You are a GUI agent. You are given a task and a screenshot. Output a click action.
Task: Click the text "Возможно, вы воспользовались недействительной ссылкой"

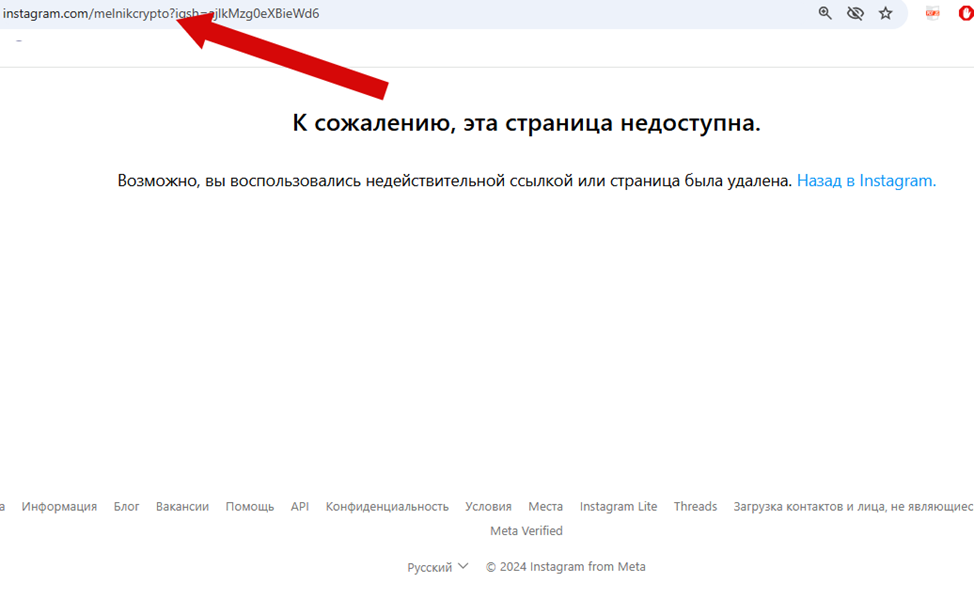tap(345, 181)
